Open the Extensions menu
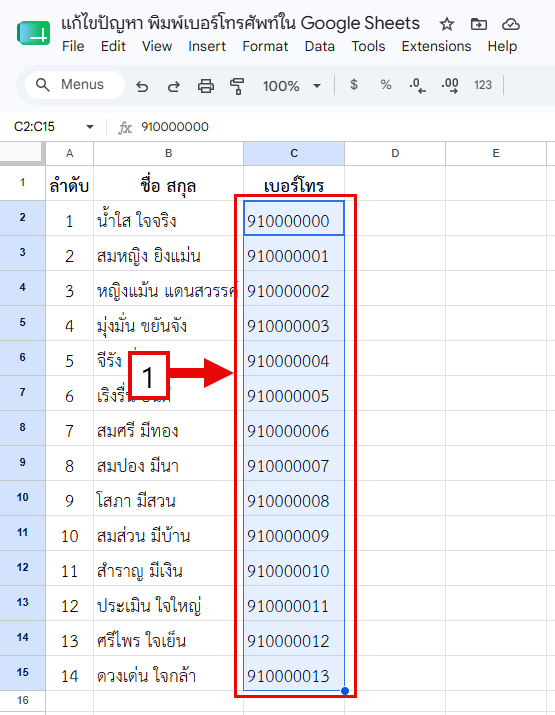This screenshot has width=555, height=715. click(x=436, y=47)
